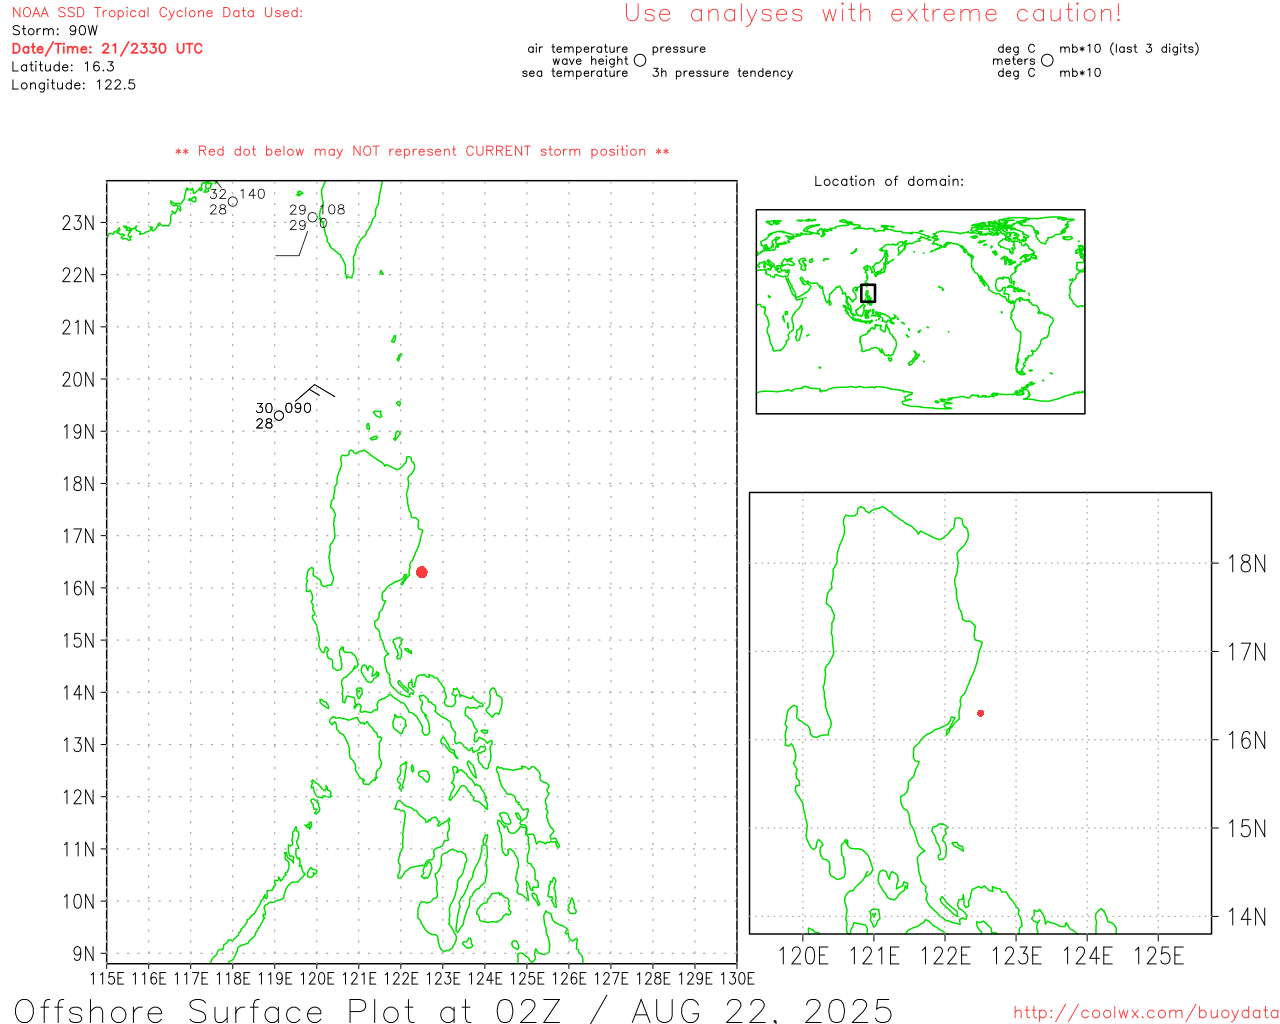
Task: Click the station circle labeled 140
Action: 233,201
